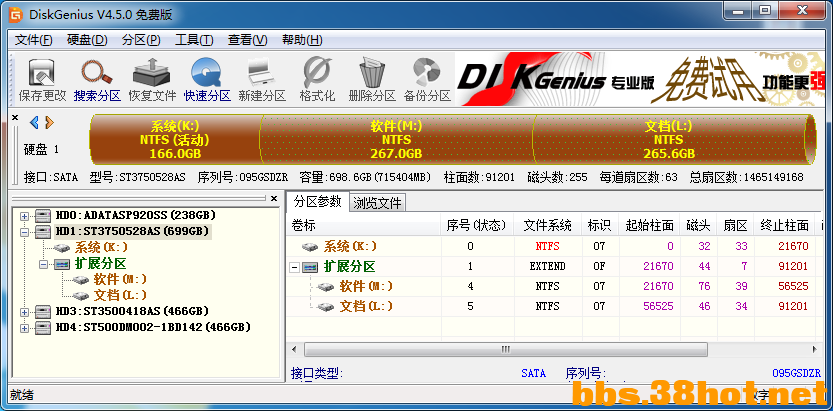Expand the HD4 ST500DM002-1BD142 tree node
The image size is (833, 411).
(x=24, y=328)
